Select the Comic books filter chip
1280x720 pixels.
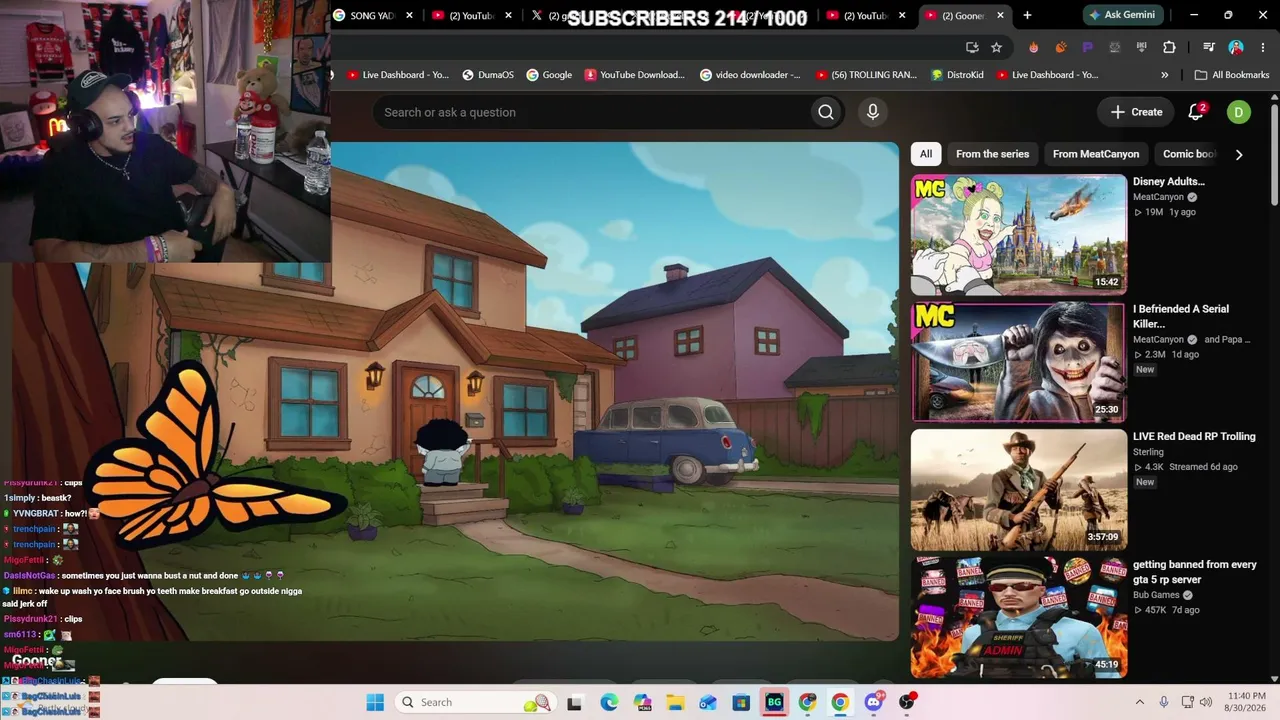1189,154
